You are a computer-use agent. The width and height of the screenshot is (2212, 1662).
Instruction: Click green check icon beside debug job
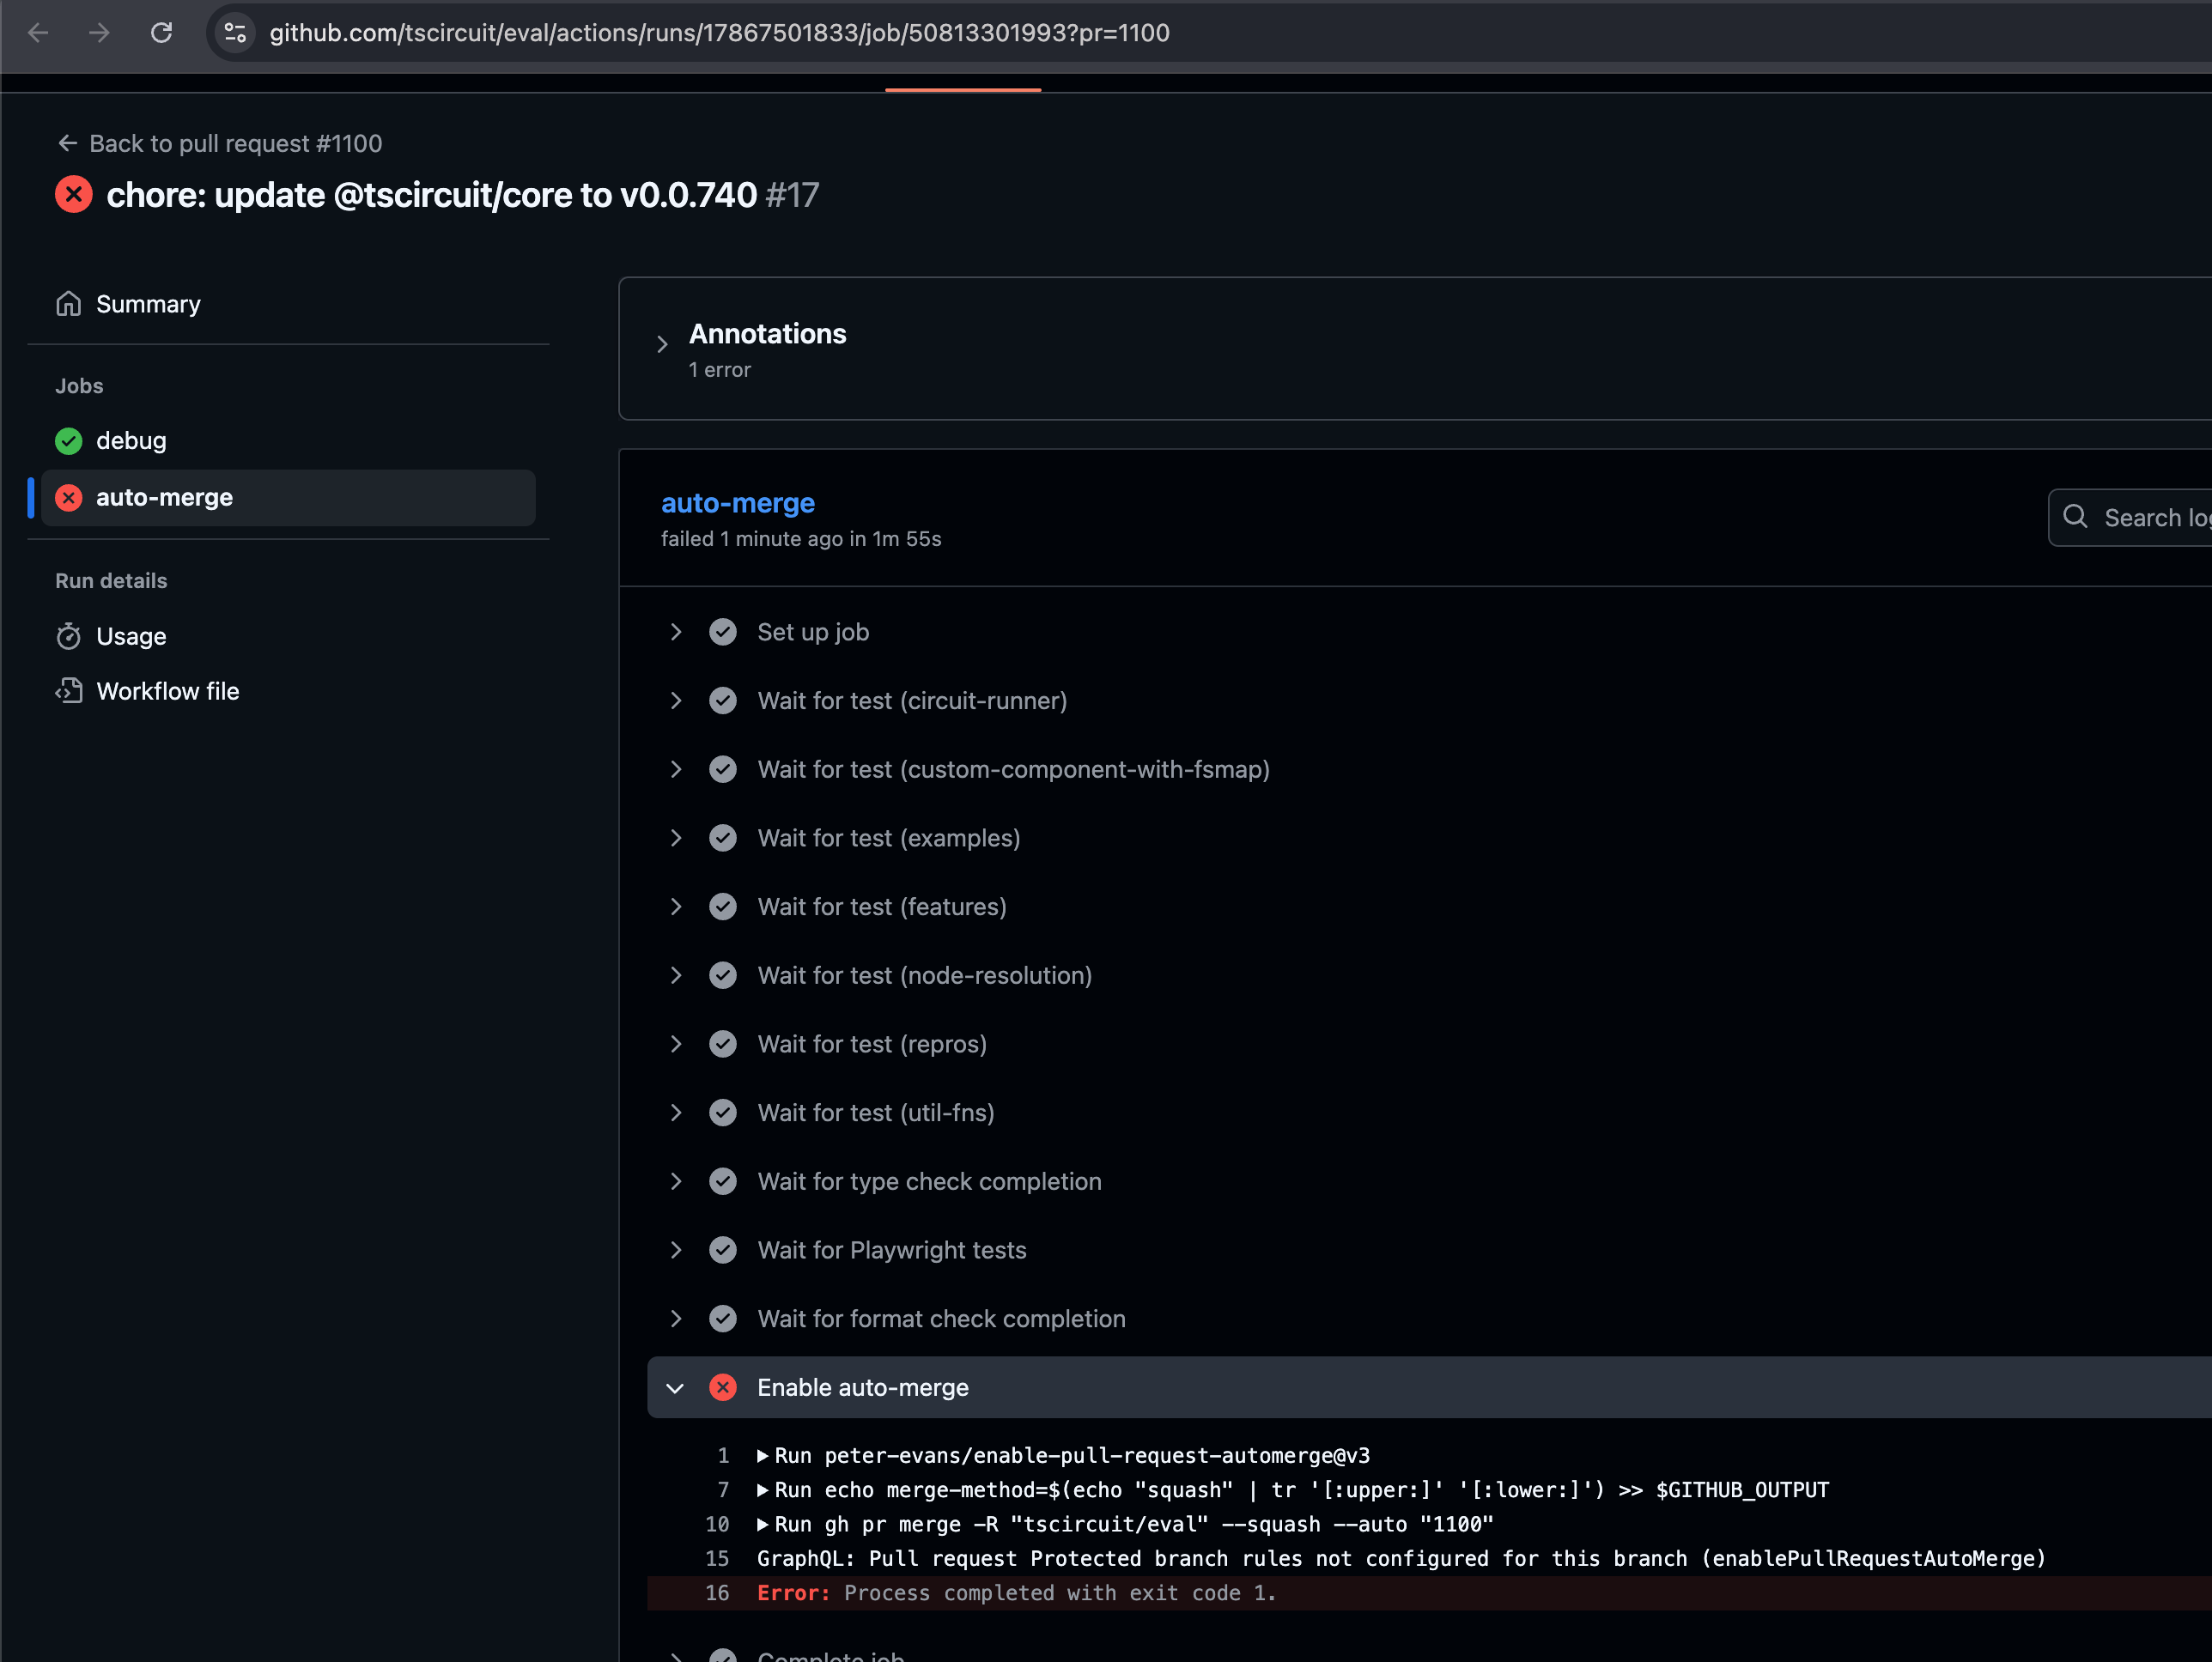68,441
